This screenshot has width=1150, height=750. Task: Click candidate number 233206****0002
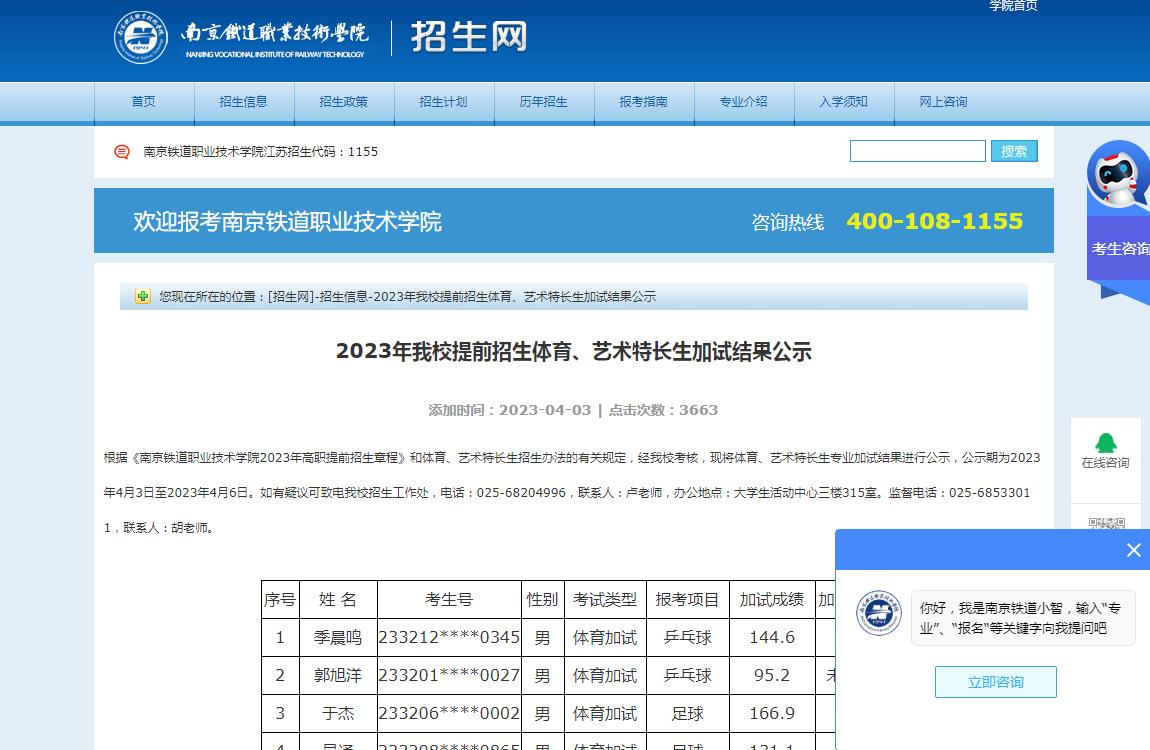pyautogui.click(x=449, y=713)
